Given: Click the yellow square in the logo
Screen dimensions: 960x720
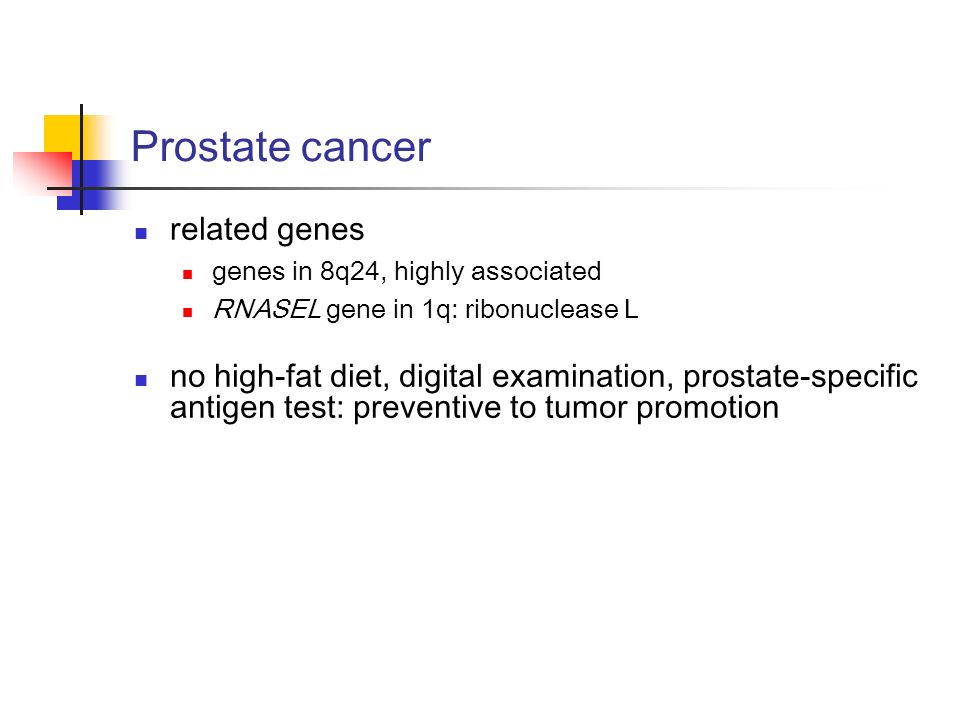Looking at the screenshot, I should point(62,134).
